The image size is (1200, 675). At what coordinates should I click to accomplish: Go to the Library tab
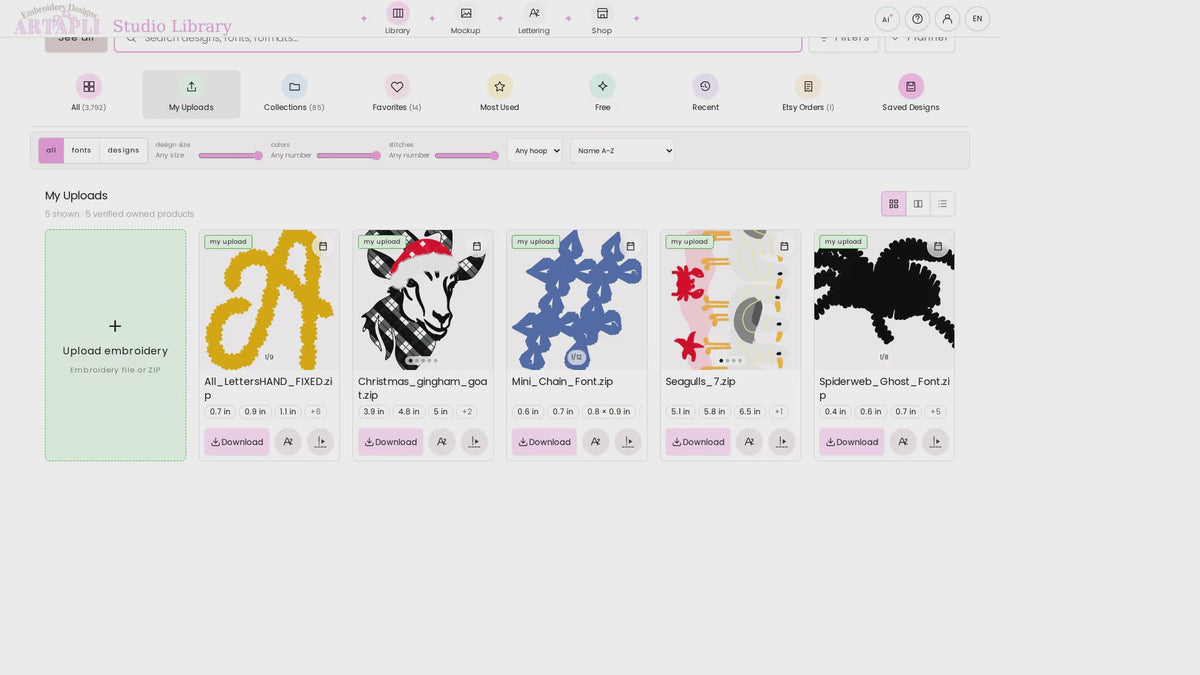398,19
